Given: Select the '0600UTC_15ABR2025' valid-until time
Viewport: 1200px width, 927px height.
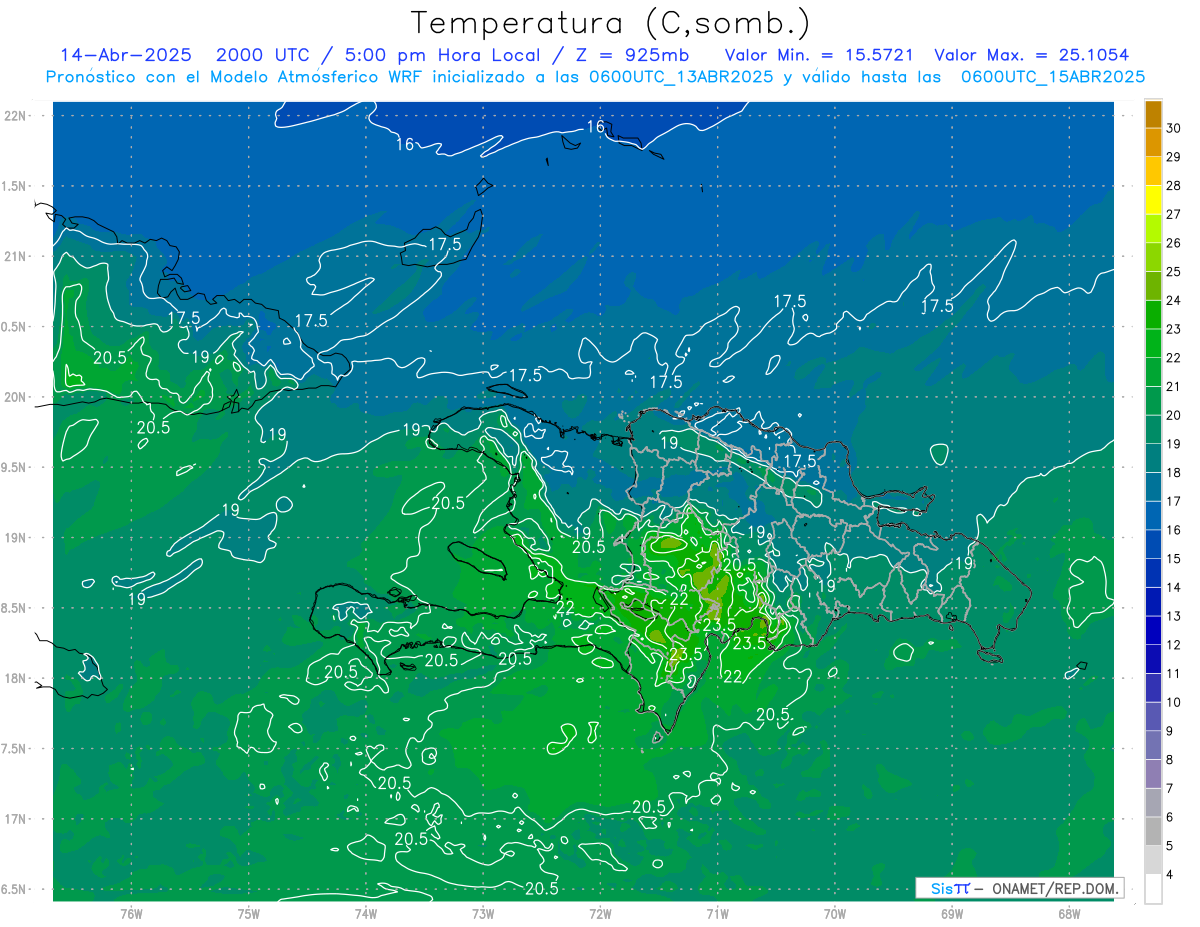Looking at the screenshot, I should tap(1052, 77).
